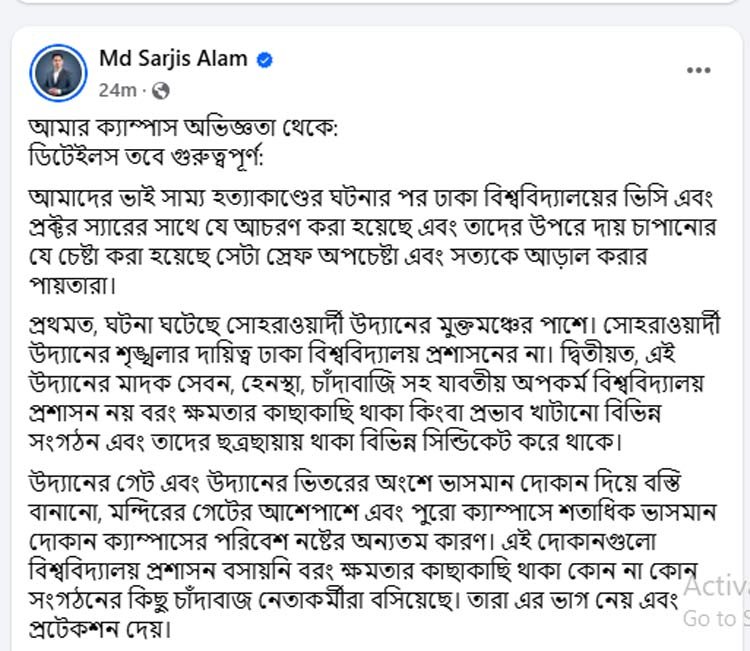Image resolution: width=750 pixels, height=651 pixels.
Task: Click the word 'পায়তারা।' ending second paragraph
Action: pyautogui.click(x=72, y=286)
